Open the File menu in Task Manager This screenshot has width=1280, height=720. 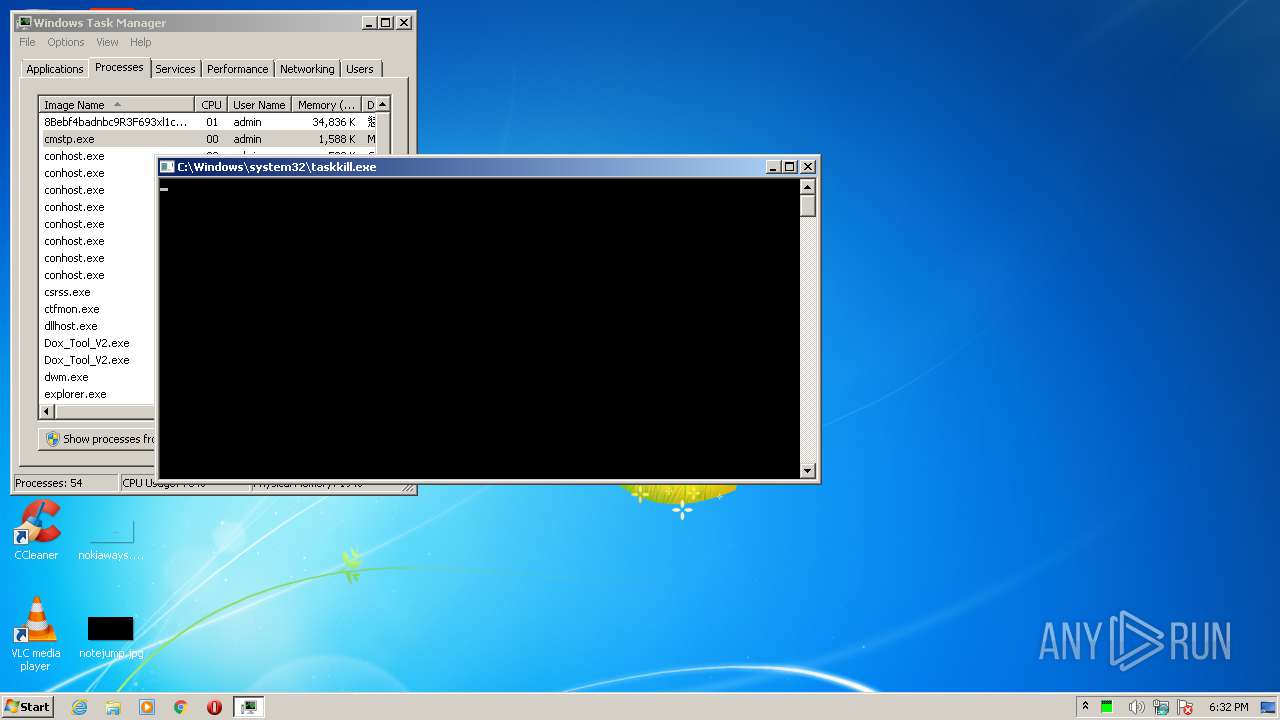click(27, 42)
